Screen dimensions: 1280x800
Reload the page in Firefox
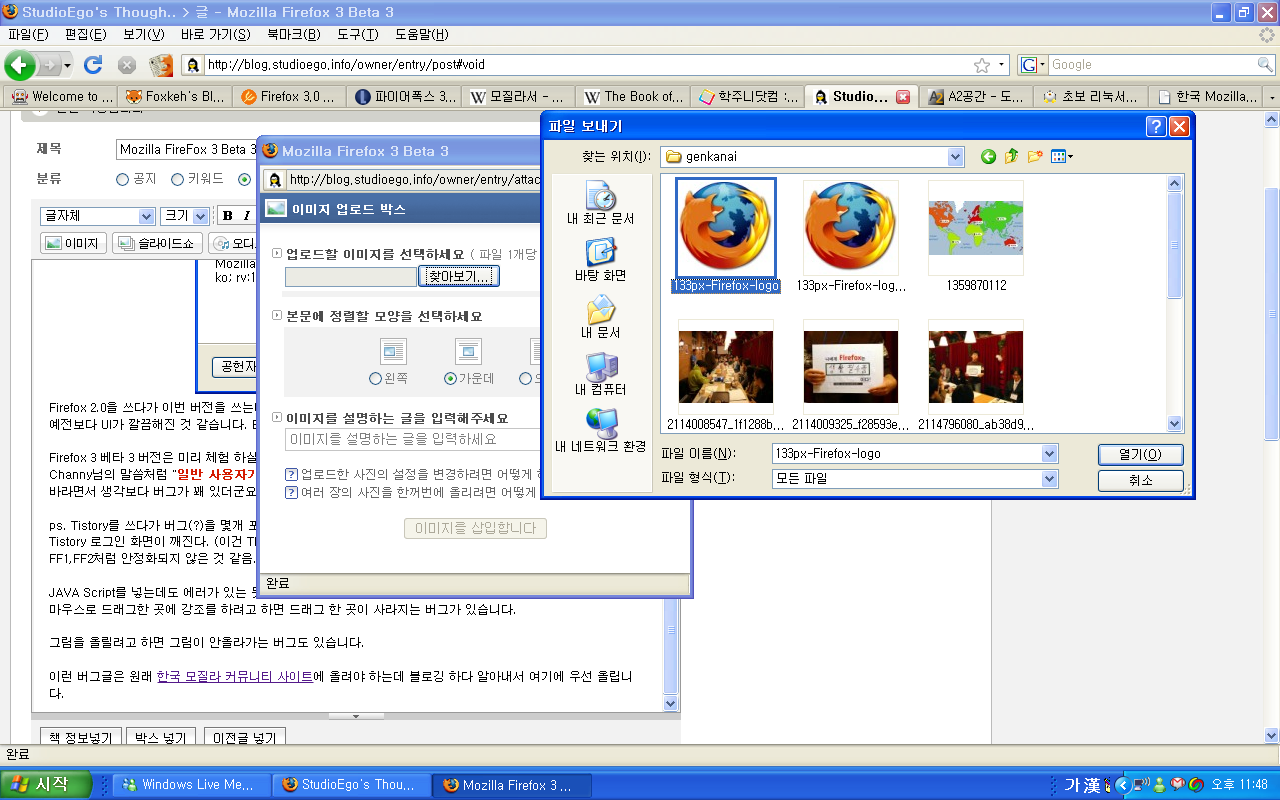click(x=93, y=65)
